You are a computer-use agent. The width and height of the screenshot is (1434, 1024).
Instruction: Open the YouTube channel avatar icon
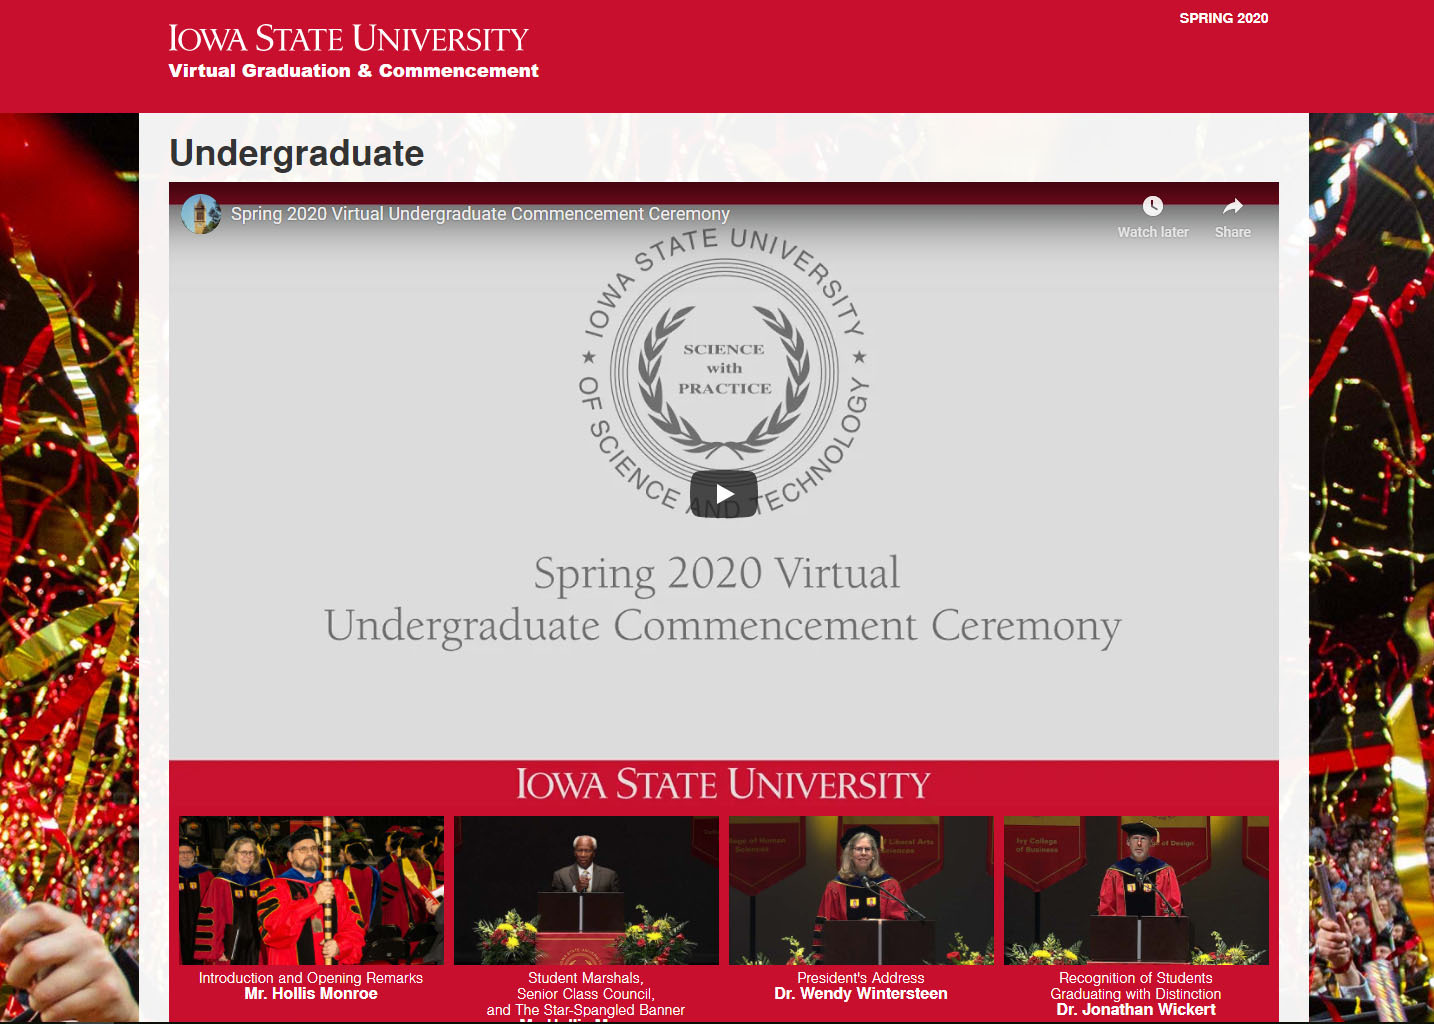pyautogui.click(x=201, y=214)
